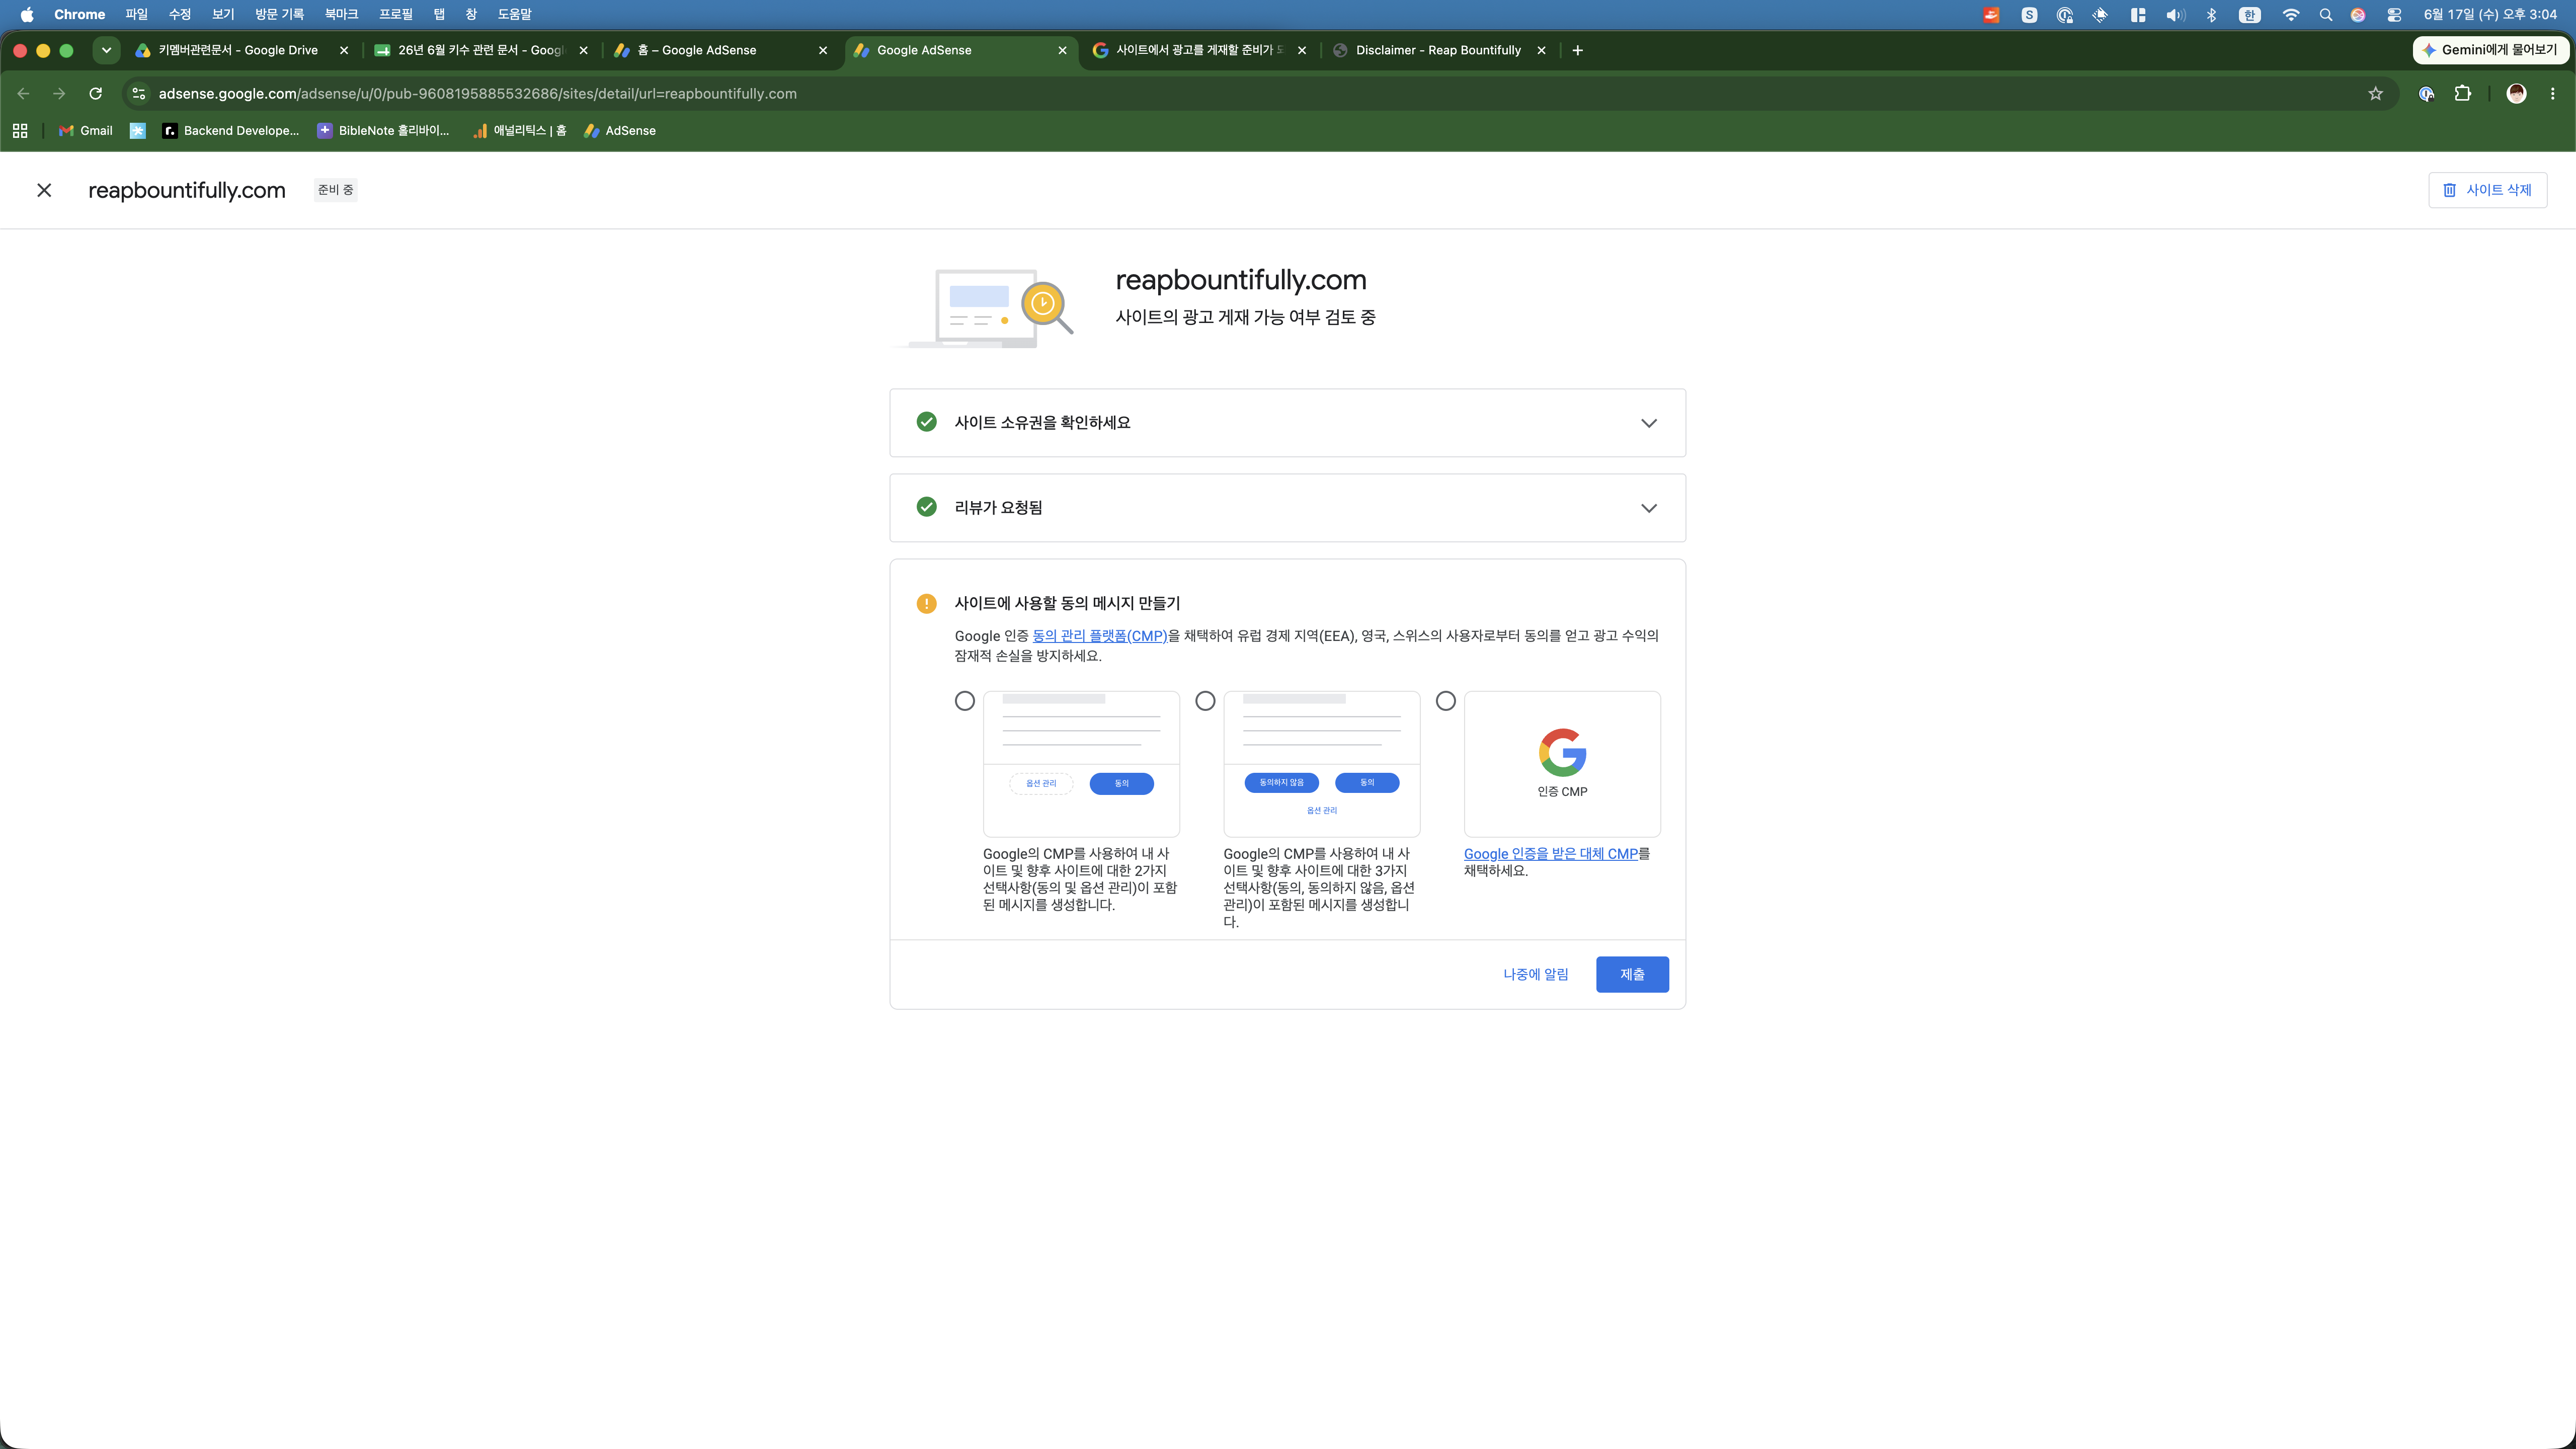Open the apps grid in bookmarks bar

[x=20, y=131]
